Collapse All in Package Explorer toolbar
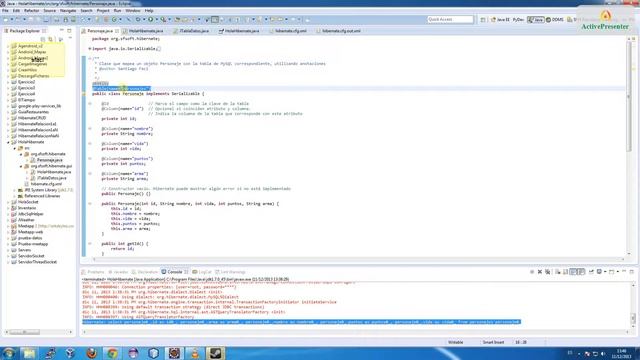 pyautogui.click(x=43, y=39)
